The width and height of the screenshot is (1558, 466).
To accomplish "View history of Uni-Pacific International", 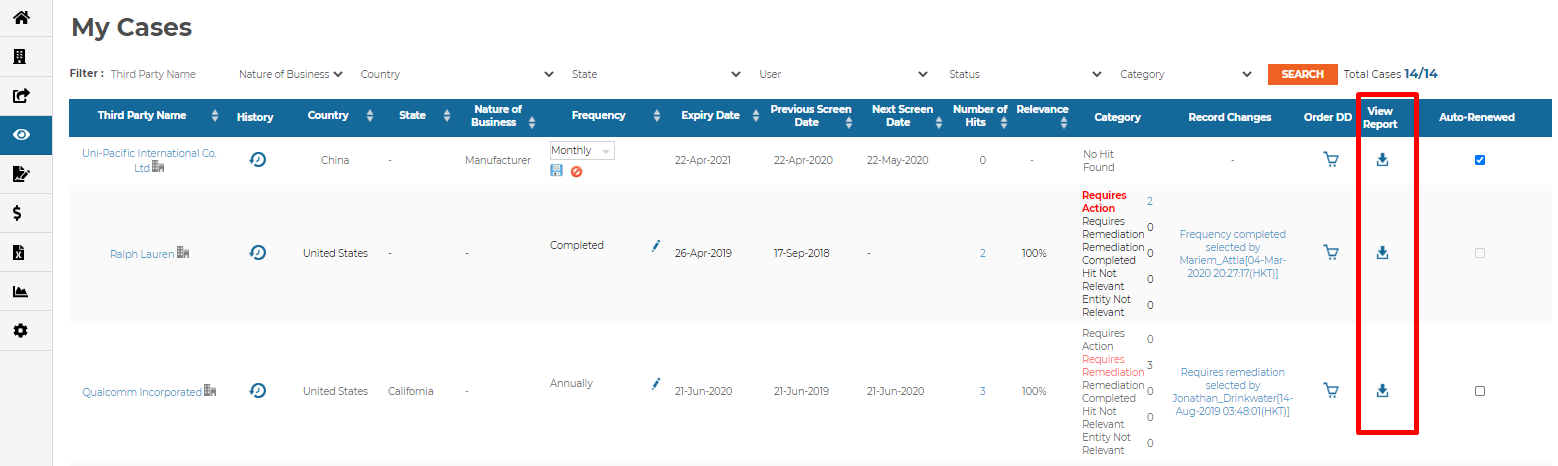I will pos(257,160).
